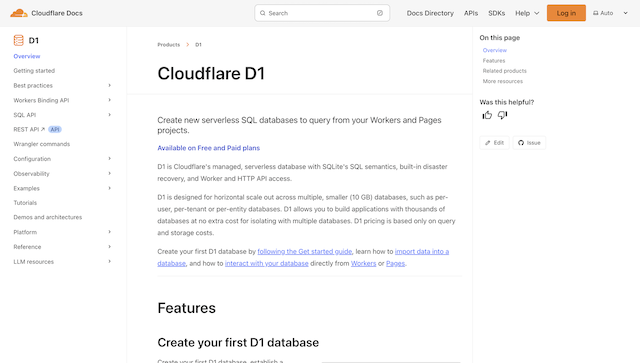
Task: Open the Auto theme selector
Action: [x=610, y=13]
